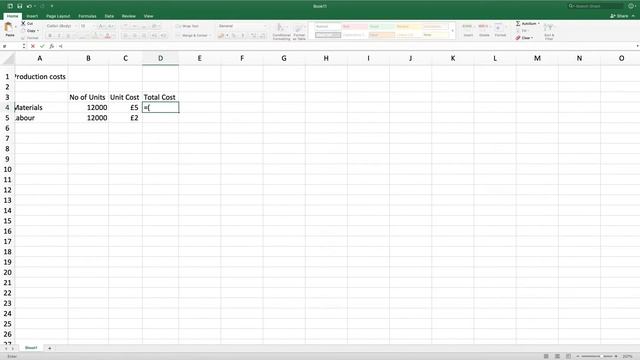Toggle Italic formatting
Image resolution: width=640 pixels, height=360 pixels.
(x=59, y=36)
